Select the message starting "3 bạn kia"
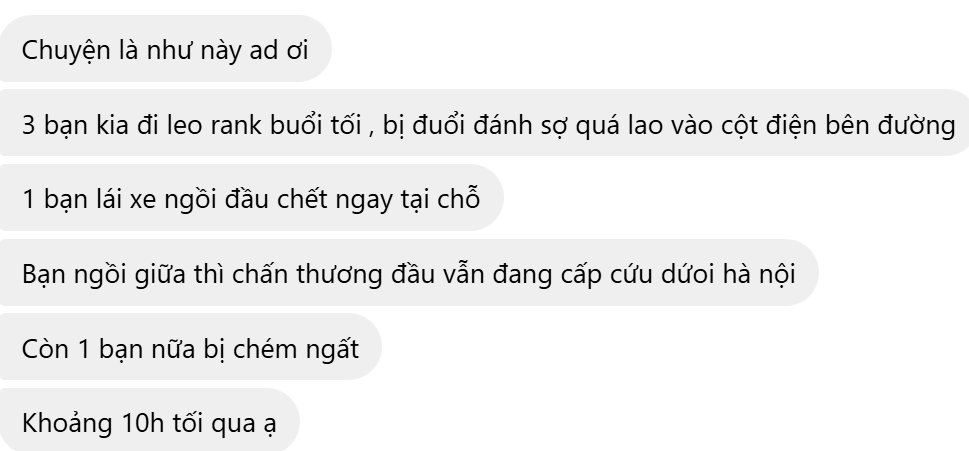Image resolution: width=969 pixels, height=451 pixels. click(x=484, y=123)
